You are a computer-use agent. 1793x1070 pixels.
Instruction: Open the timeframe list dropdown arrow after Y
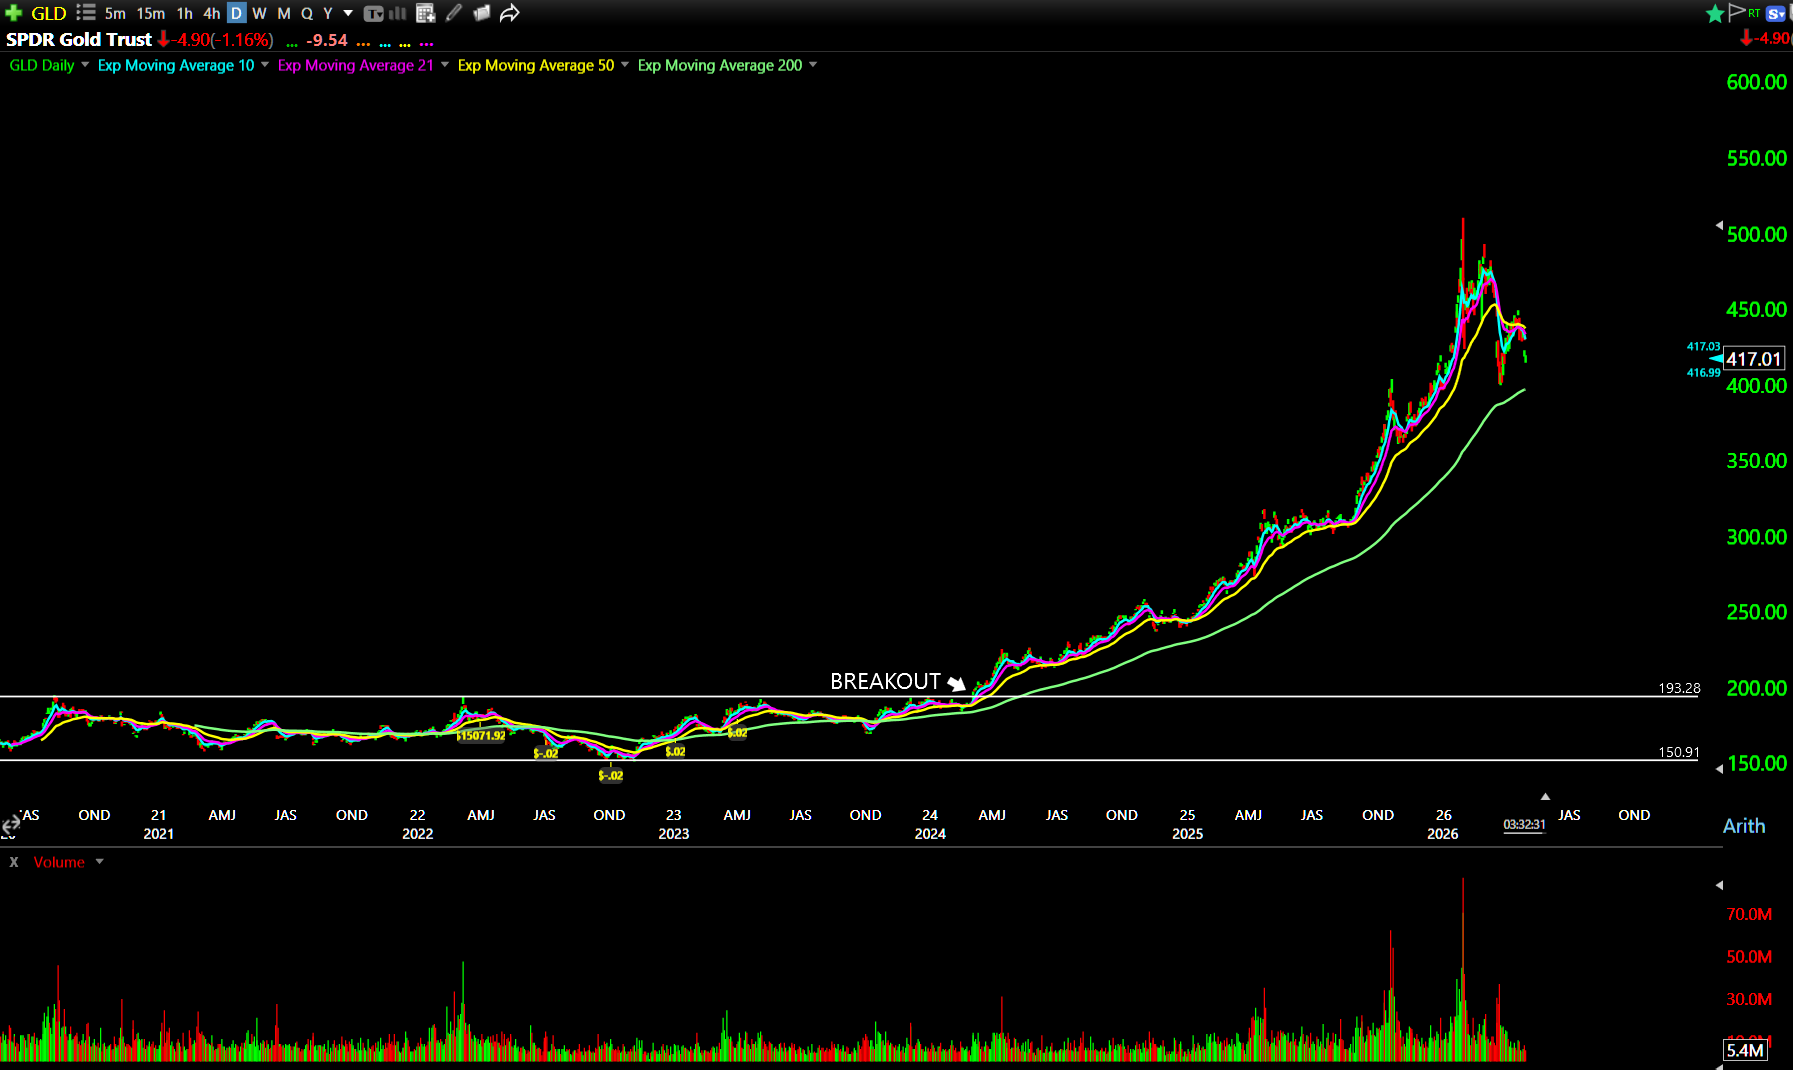coord(348,13)
